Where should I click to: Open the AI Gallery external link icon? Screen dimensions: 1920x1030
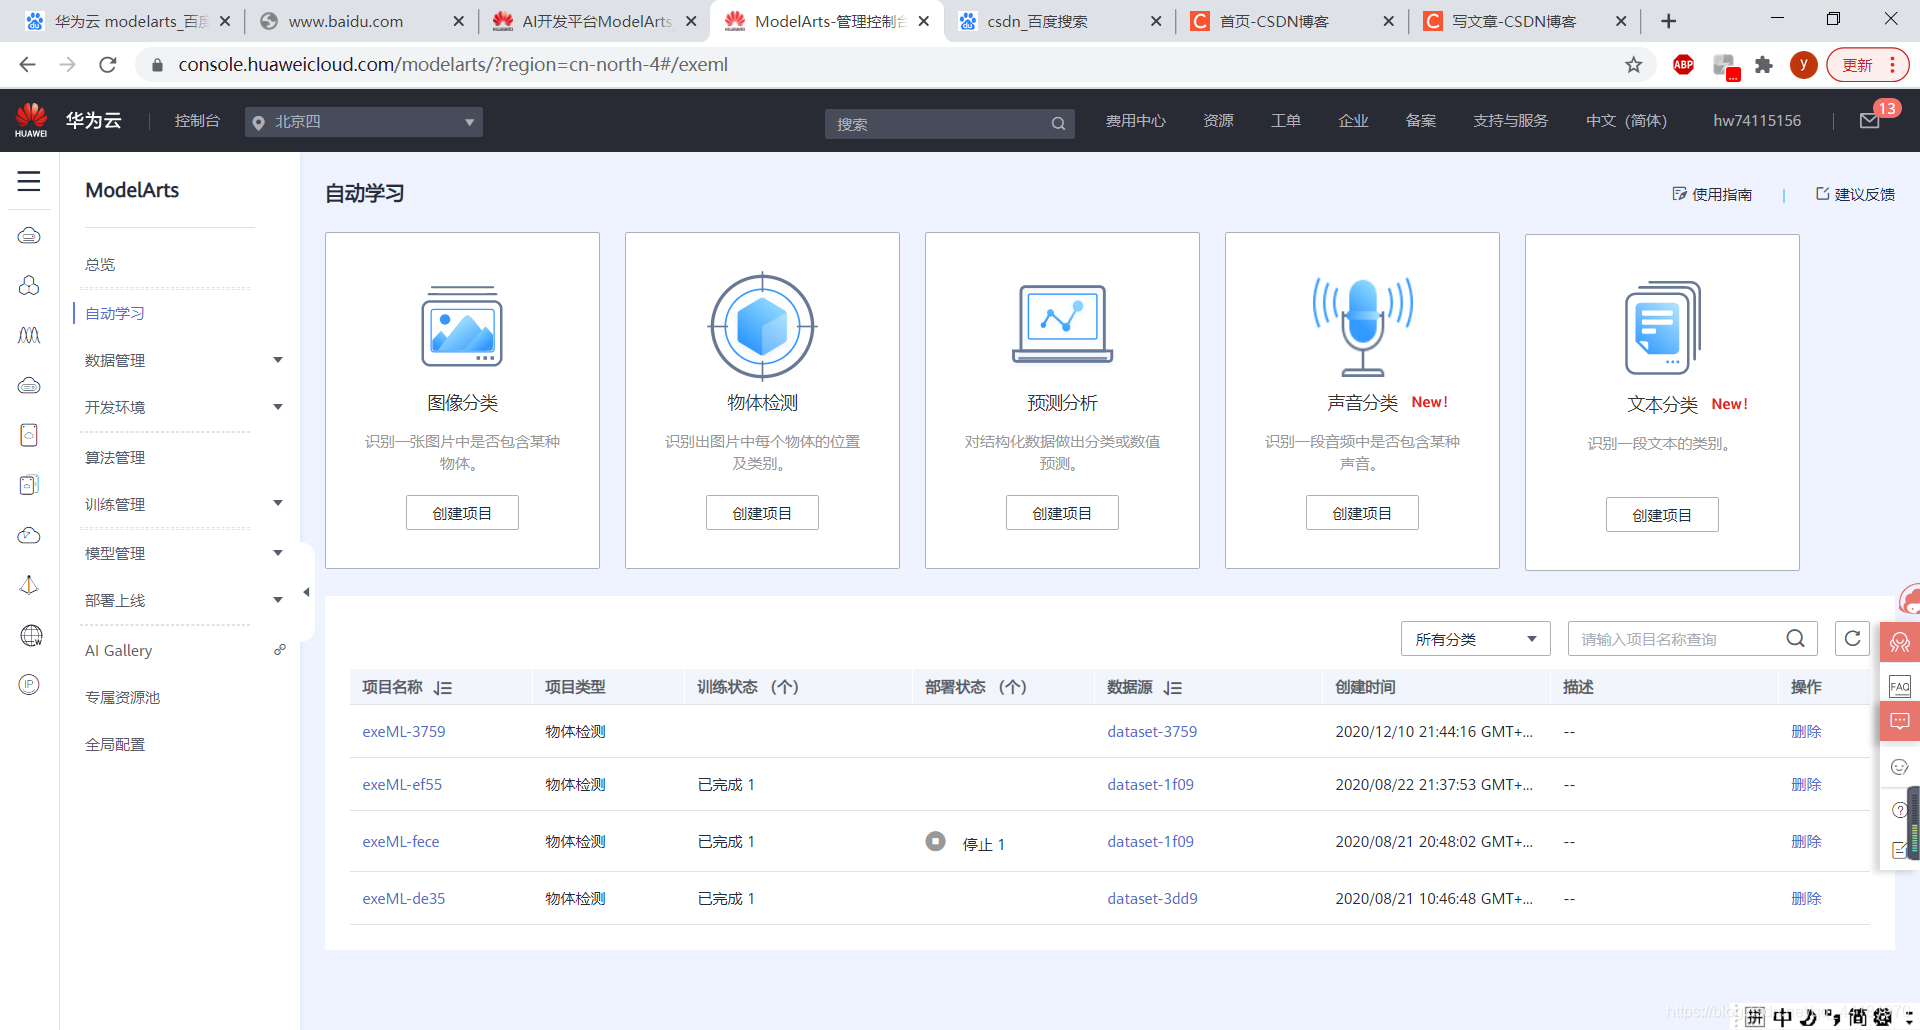[280, 650]
